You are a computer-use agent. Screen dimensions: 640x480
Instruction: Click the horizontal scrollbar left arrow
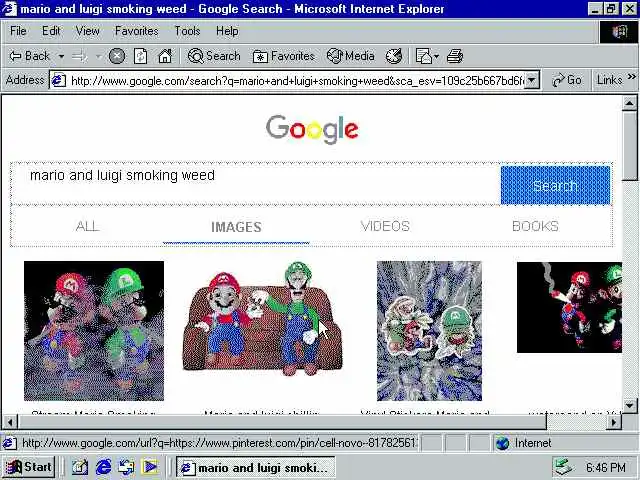10,422
